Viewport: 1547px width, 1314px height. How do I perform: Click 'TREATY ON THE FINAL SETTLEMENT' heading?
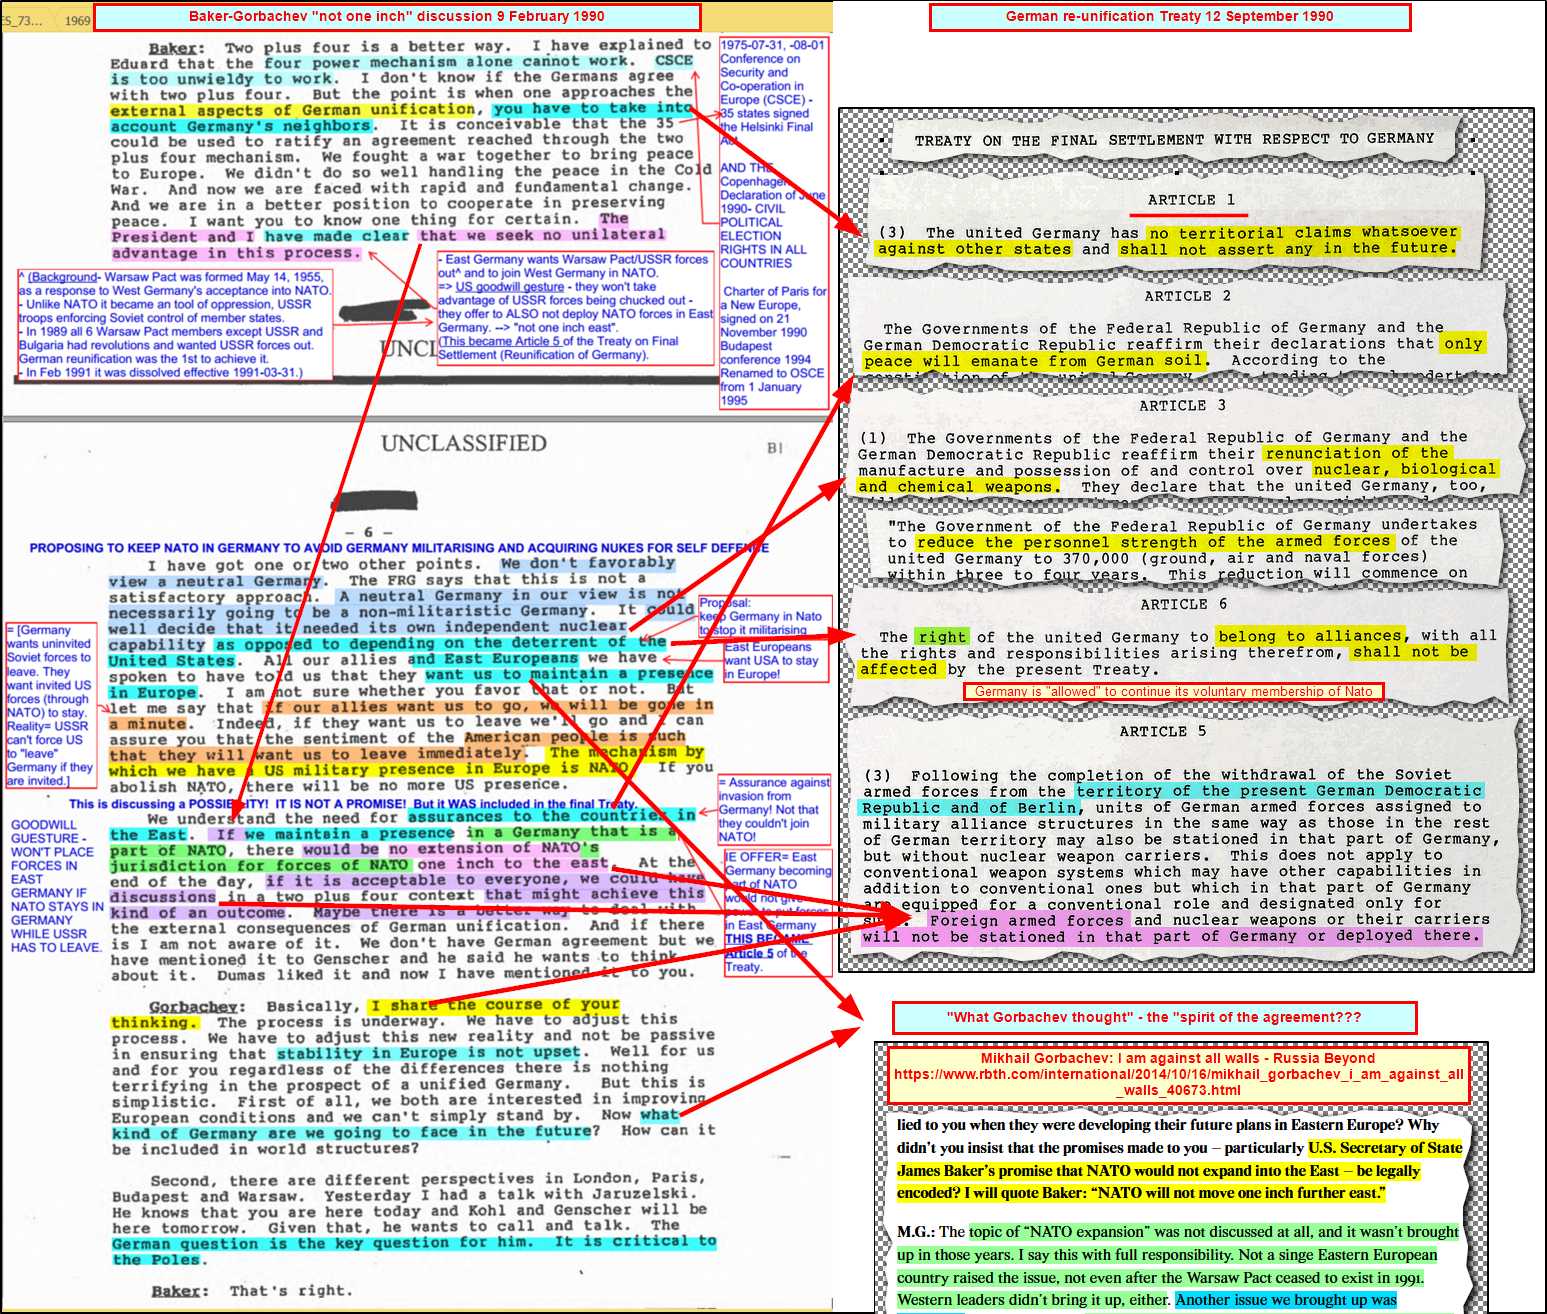1174,139
